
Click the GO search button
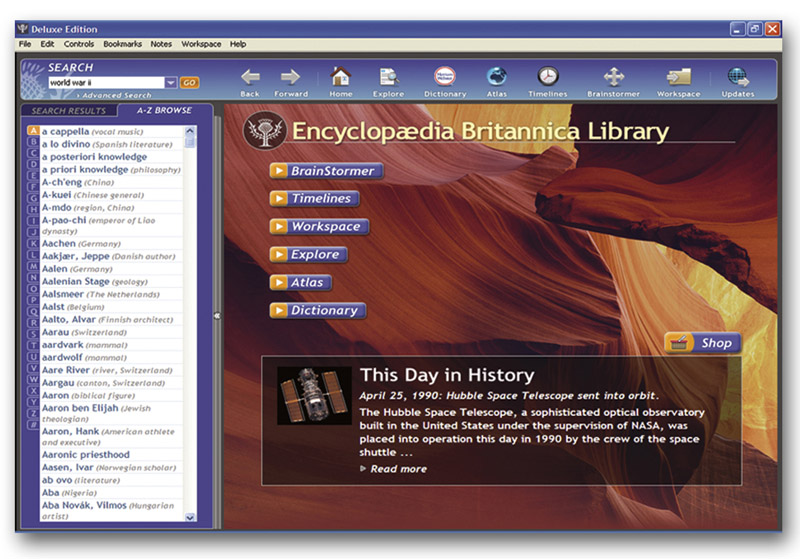click(189, 83)
